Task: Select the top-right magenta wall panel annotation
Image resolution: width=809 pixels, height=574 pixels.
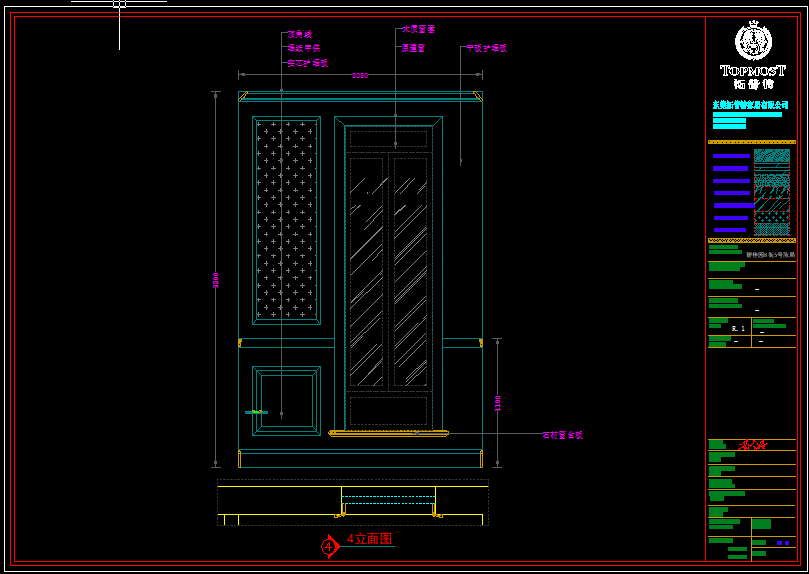Action: [x=487, y=48]
